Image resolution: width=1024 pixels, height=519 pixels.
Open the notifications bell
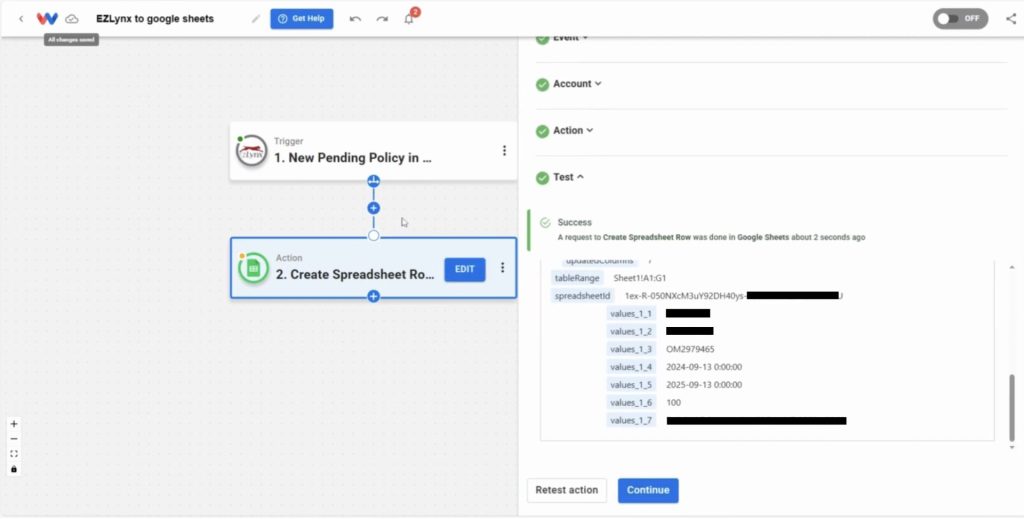409,18
